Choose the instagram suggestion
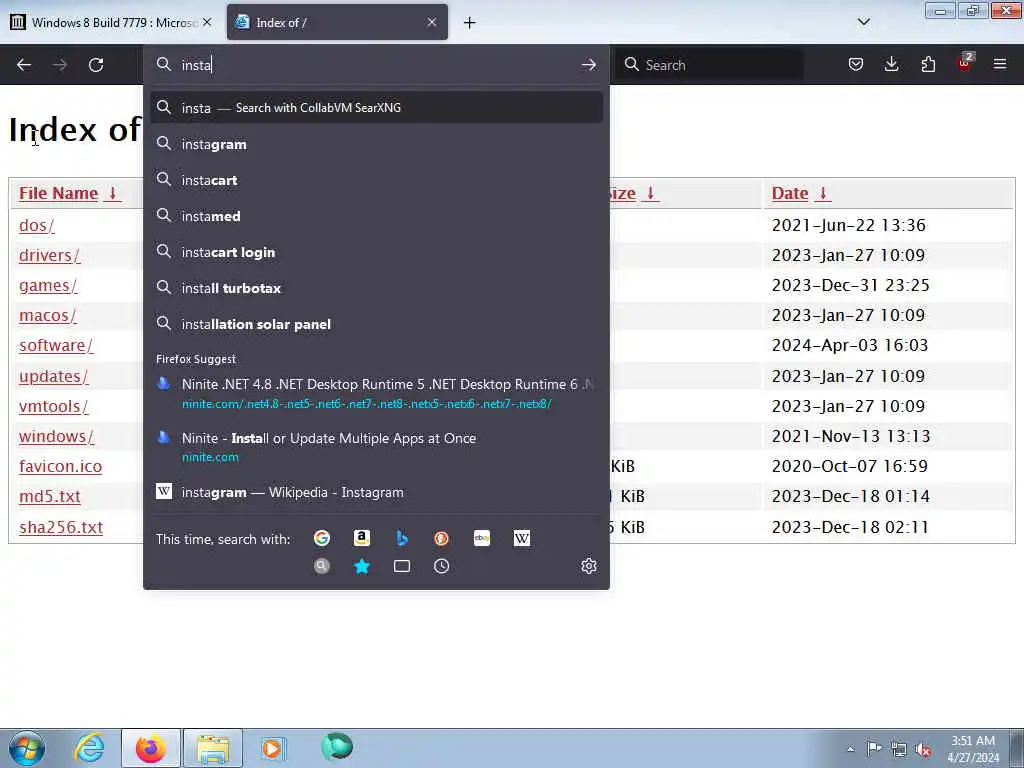Screen dimensions: 1024x768 click(376, 144)
